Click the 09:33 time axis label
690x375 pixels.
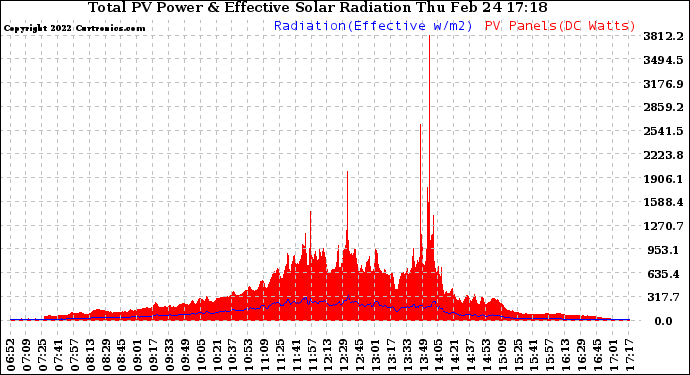(x=169, y=355)
